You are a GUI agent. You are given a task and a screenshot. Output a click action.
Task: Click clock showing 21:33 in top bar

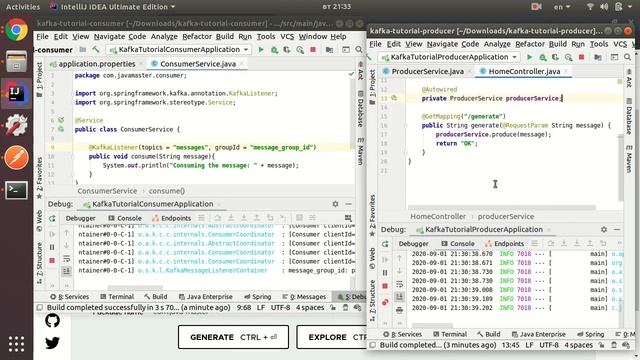[336, 7]
